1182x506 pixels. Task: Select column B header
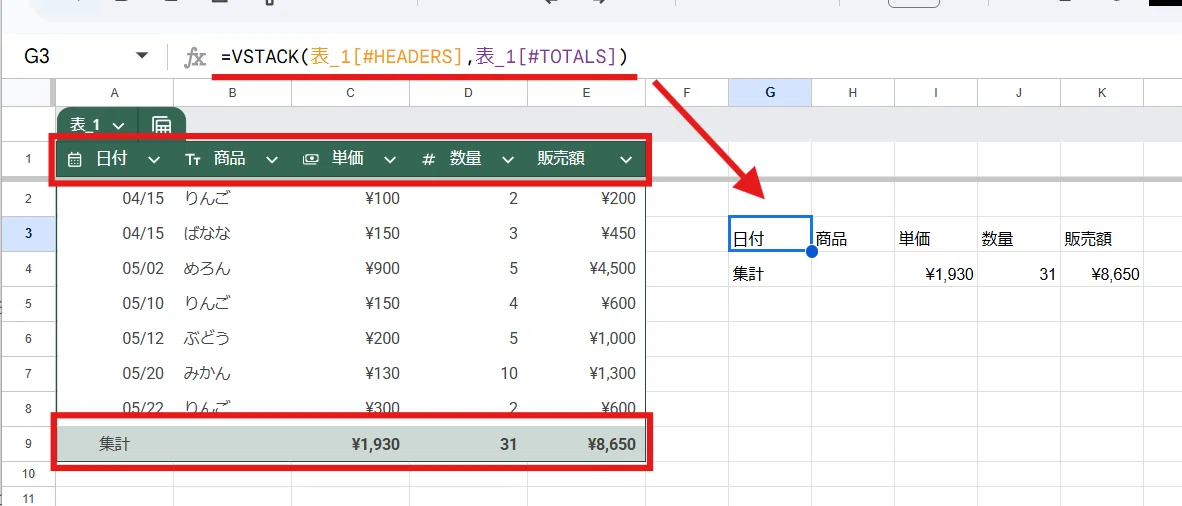click(x=233, y=93)
